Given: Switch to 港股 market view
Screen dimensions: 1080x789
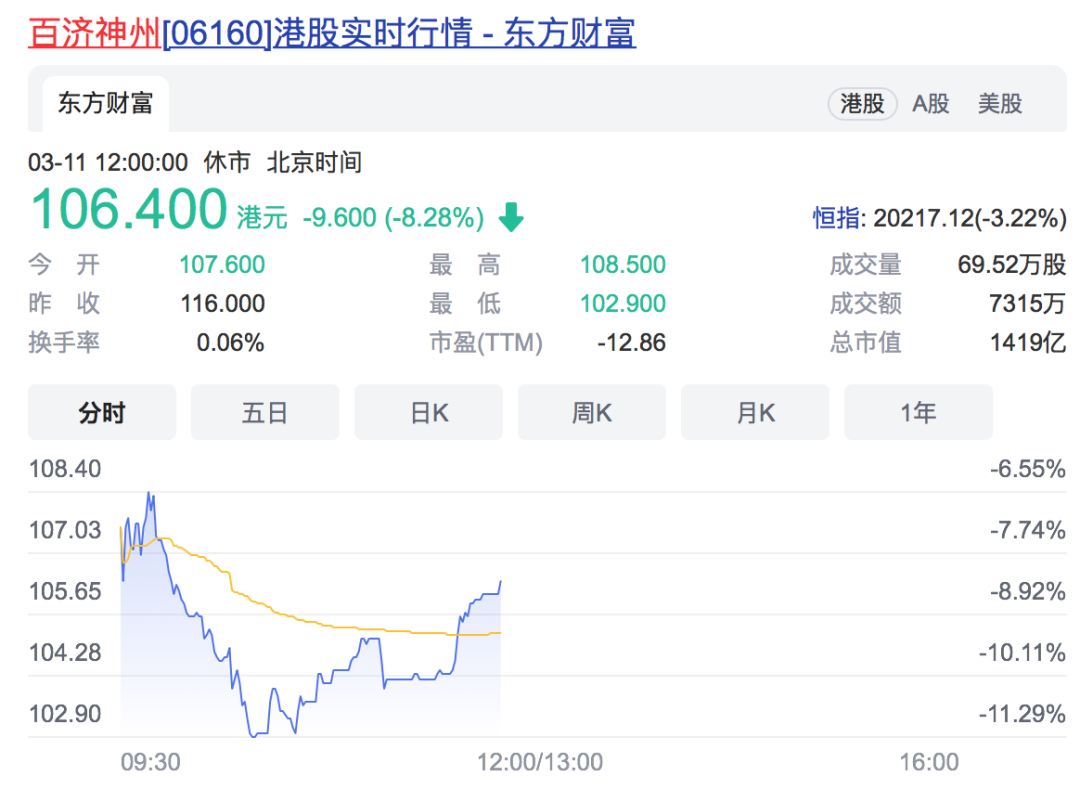Looking at the screenshot, I should 862,103.
